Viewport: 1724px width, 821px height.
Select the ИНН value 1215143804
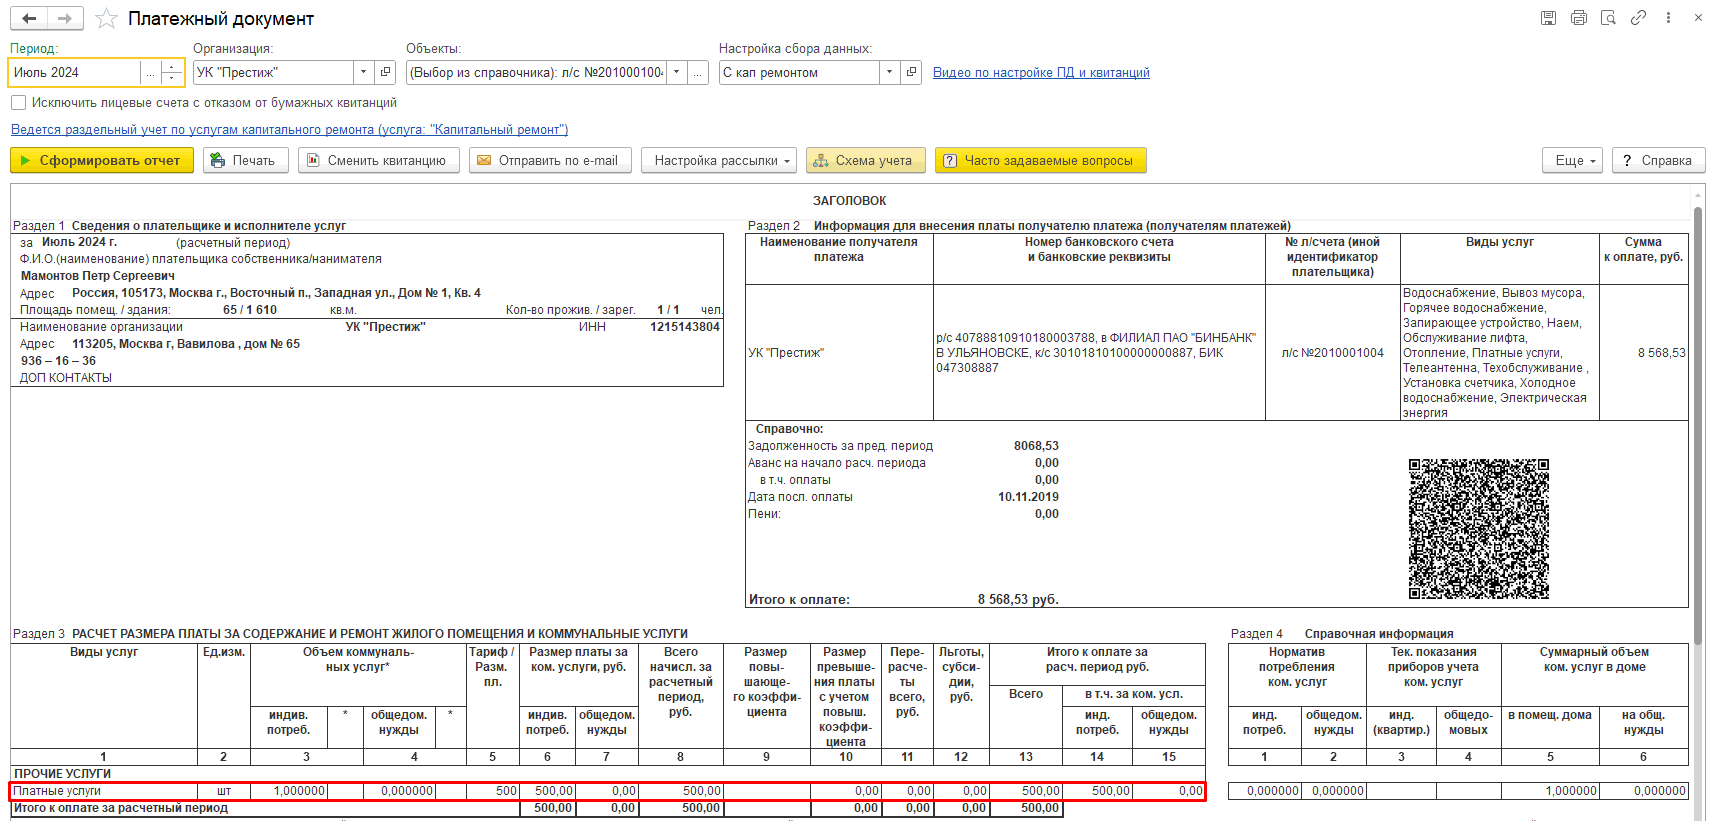click(685, 327)
